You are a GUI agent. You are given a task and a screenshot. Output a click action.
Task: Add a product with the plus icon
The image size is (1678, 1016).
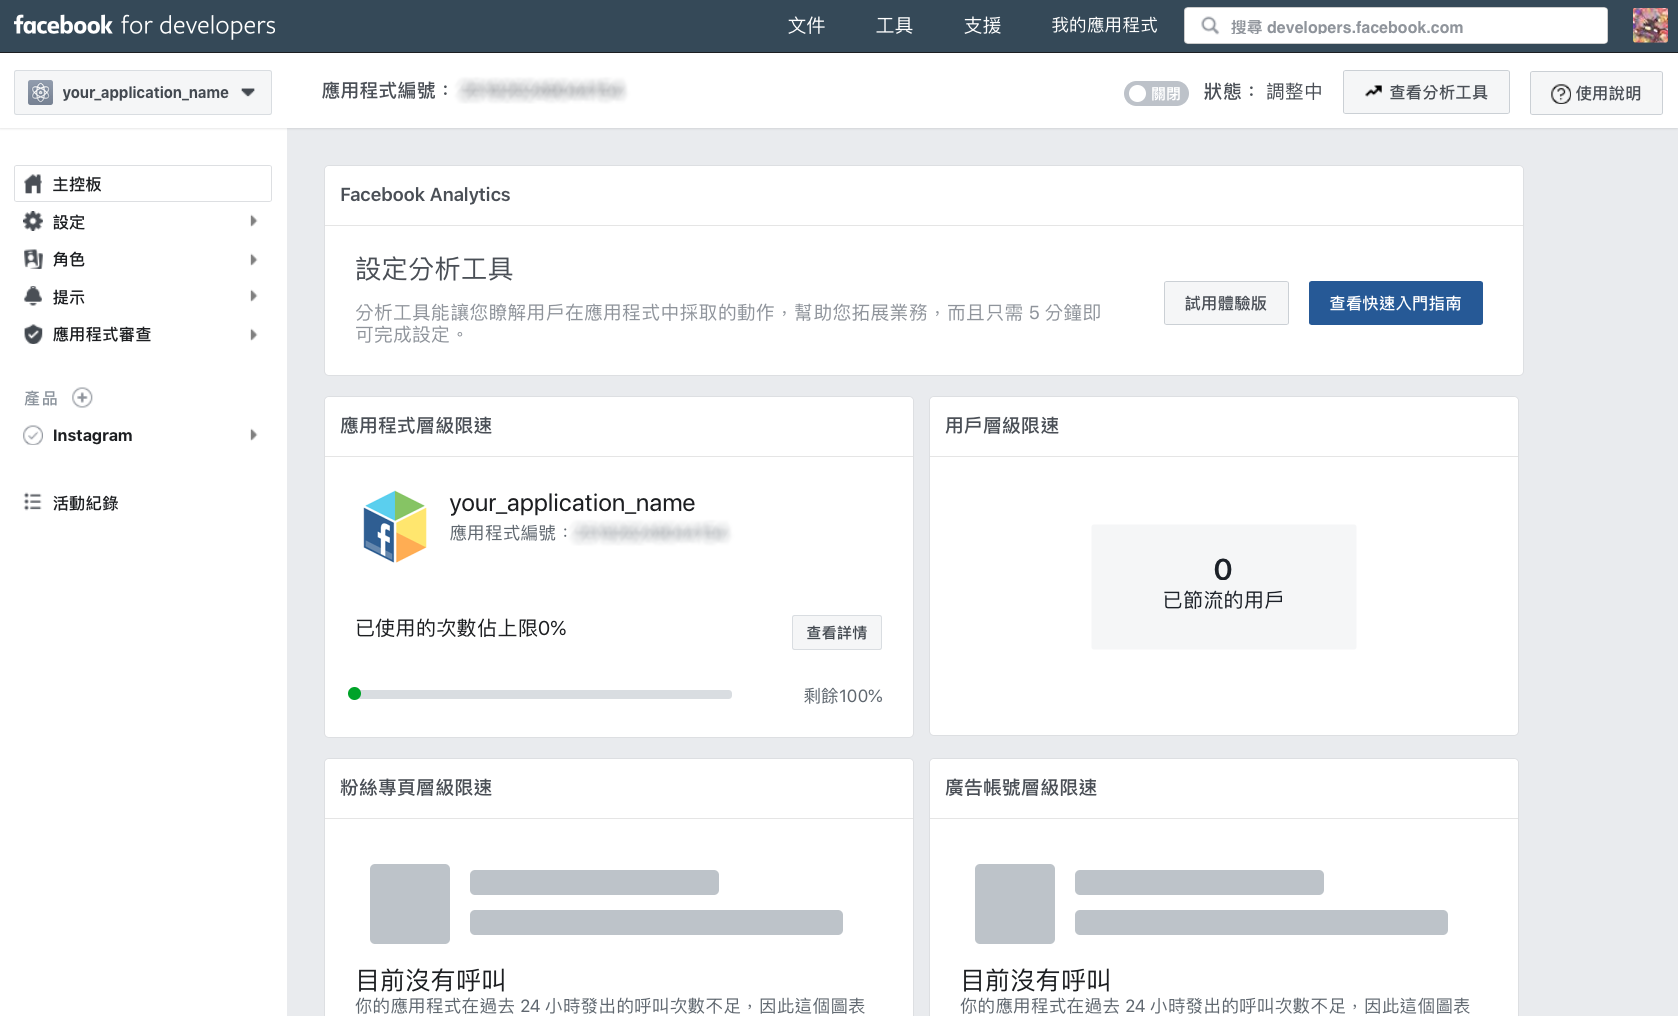pyautogui.click(x=82, y=398)
